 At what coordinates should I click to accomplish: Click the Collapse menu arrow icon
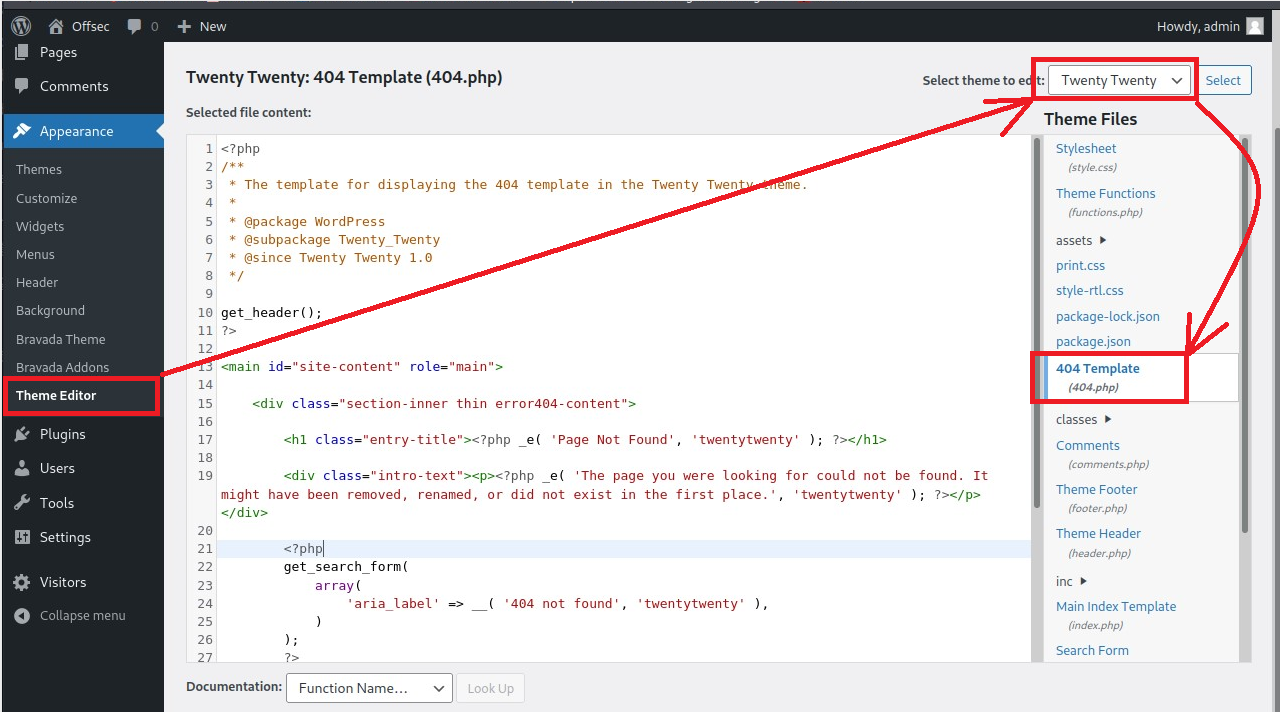coord(22,616)
